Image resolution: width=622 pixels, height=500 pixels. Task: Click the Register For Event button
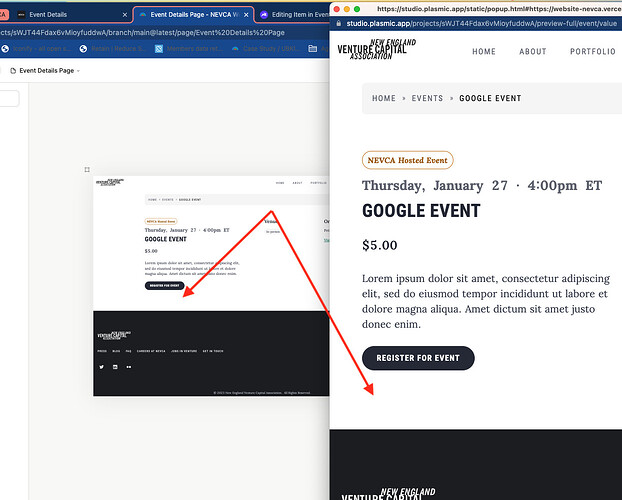click(418, 358)
